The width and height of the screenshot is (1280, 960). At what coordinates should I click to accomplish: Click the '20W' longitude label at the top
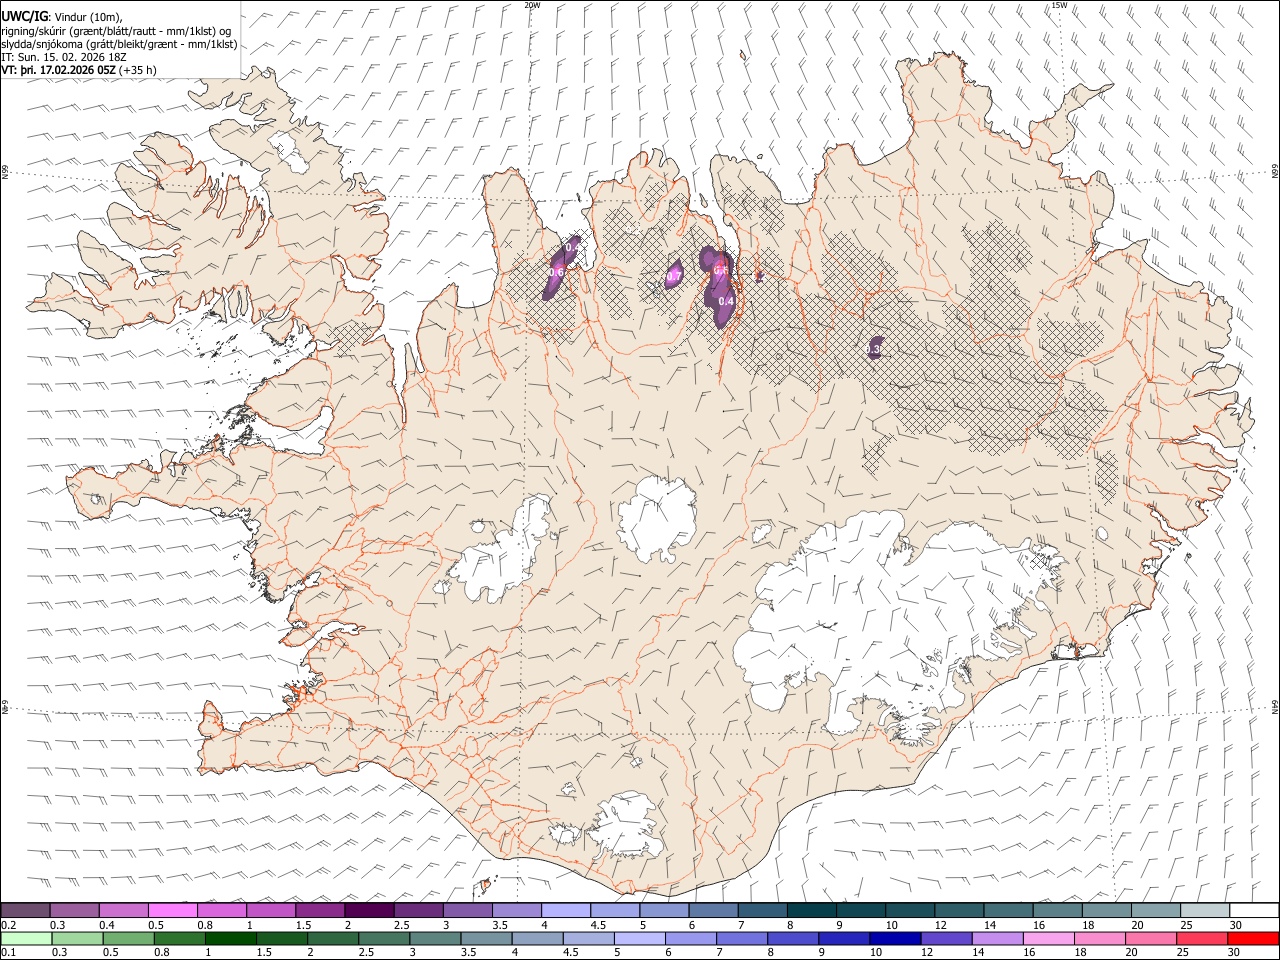click(x=532, y=5)
